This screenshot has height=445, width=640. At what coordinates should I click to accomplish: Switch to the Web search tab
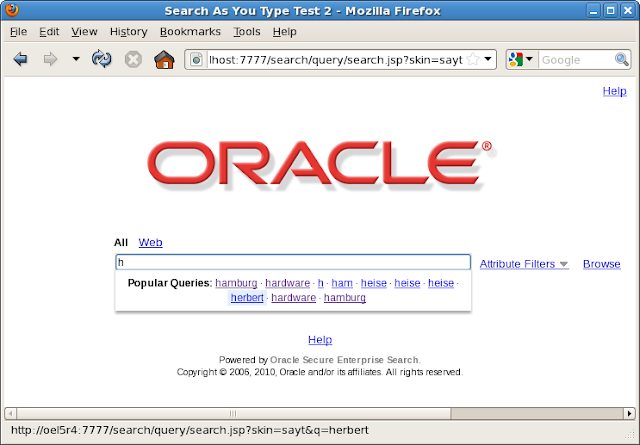(150, 243)
